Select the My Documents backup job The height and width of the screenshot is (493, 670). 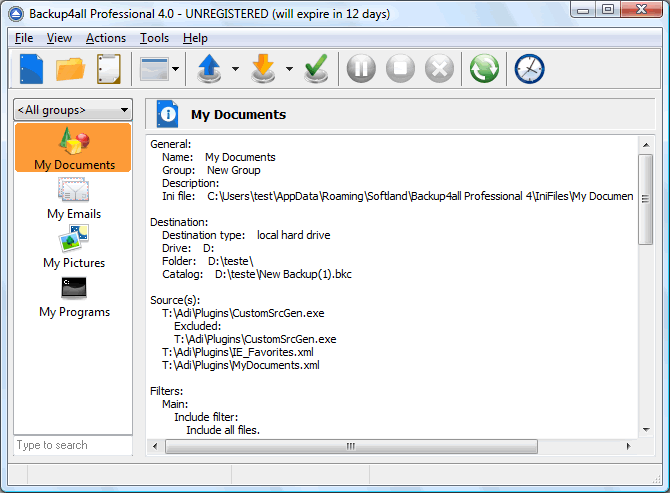(x=73, y=148)
